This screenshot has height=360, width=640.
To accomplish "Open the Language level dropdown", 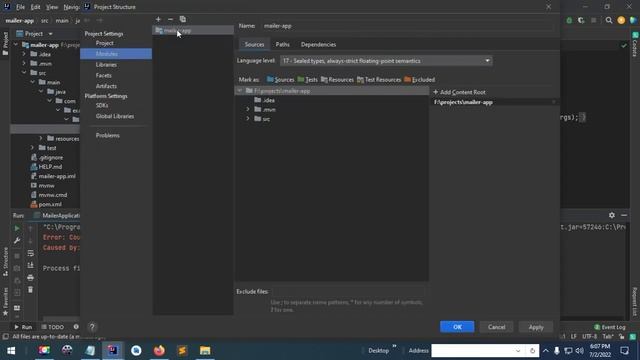I will [x=386, y=61].
